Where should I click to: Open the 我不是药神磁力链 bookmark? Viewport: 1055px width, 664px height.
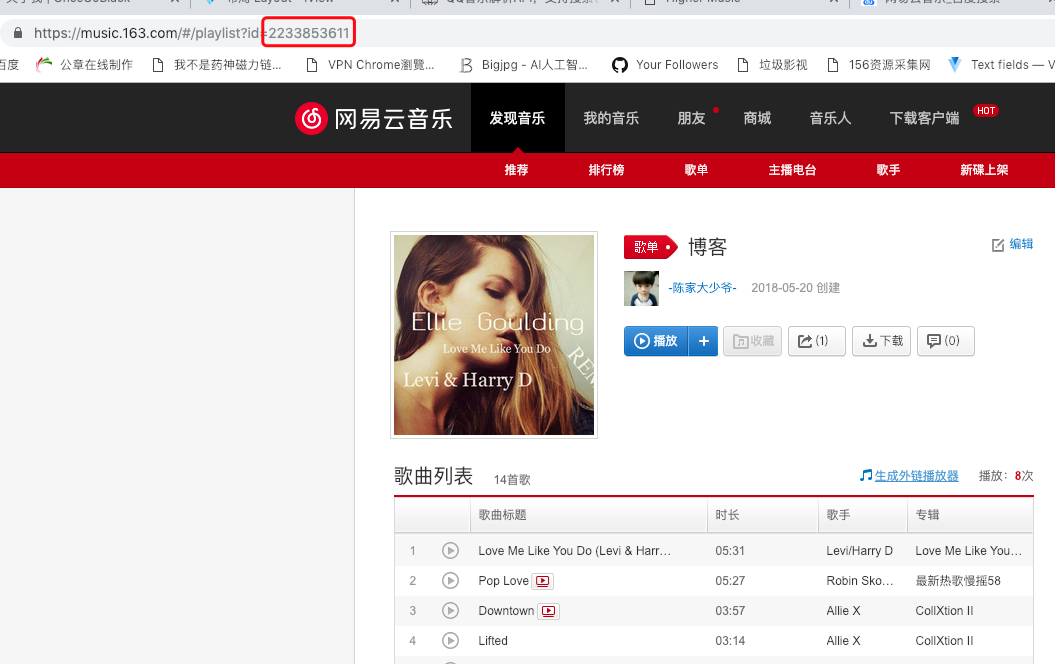pyautogui.click(x=217, y=65)
